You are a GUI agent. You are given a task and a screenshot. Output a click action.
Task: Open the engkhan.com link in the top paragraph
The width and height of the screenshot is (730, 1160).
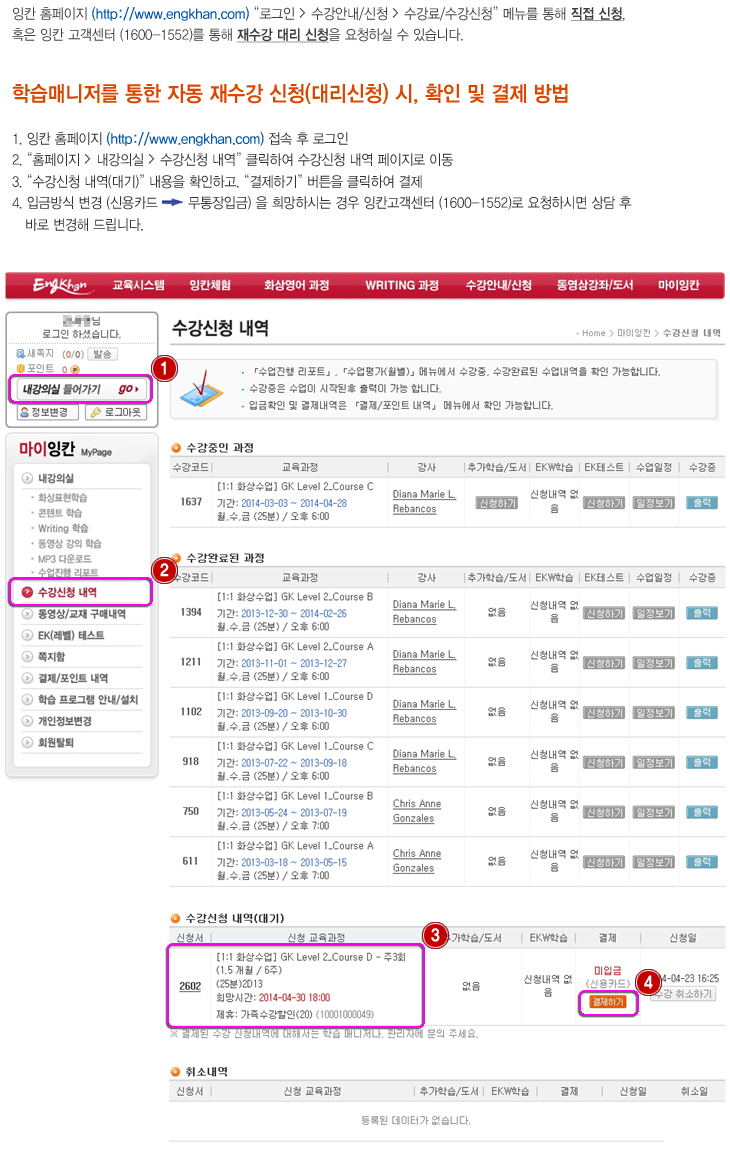coord(170,14)
